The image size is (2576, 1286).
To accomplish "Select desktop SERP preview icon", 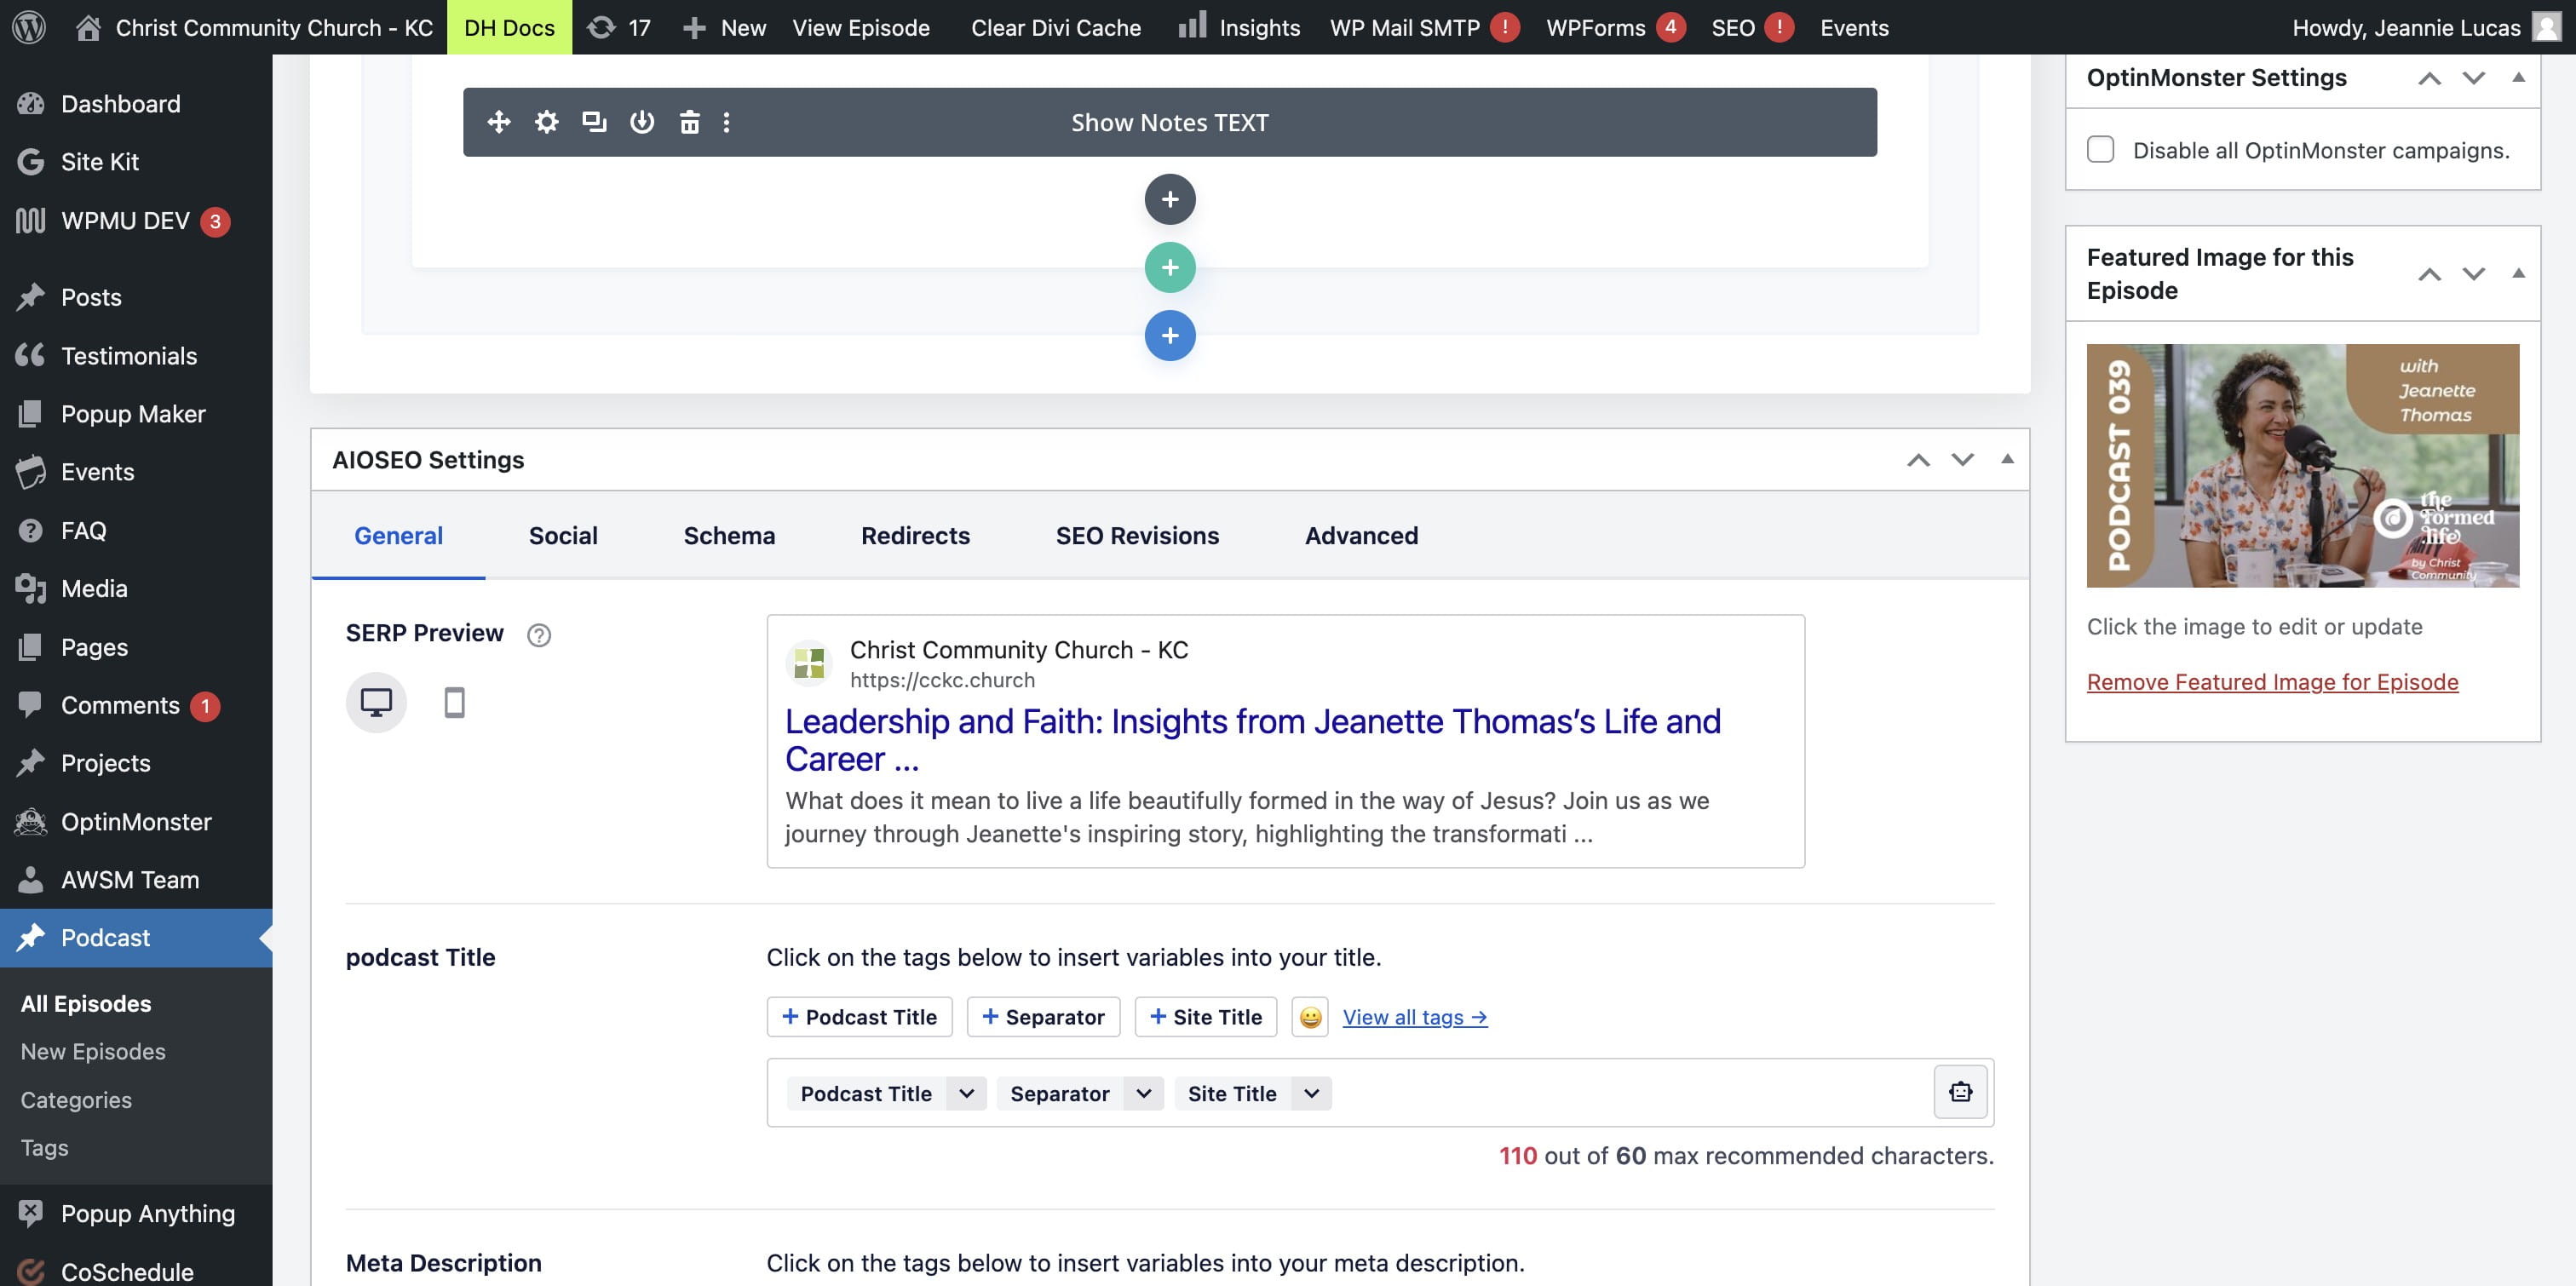I will pos(376,702).
